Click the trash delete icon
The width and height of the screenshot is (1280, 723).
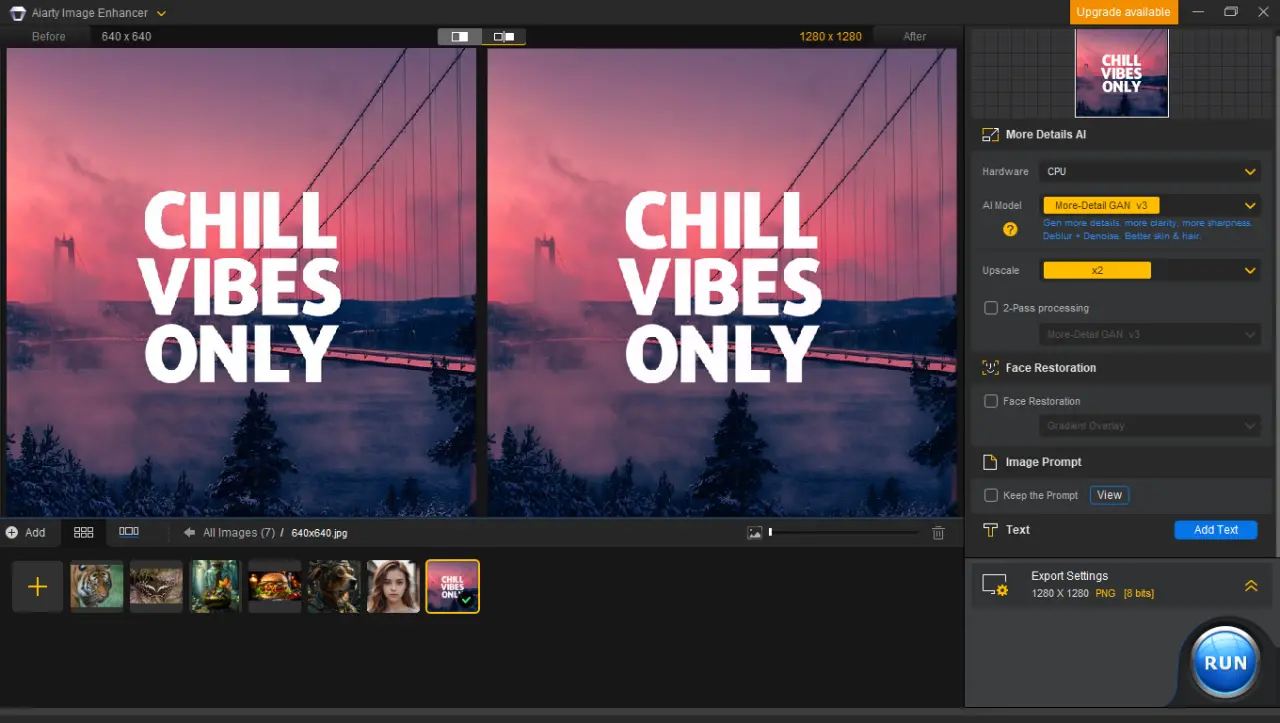click(938, 533)
